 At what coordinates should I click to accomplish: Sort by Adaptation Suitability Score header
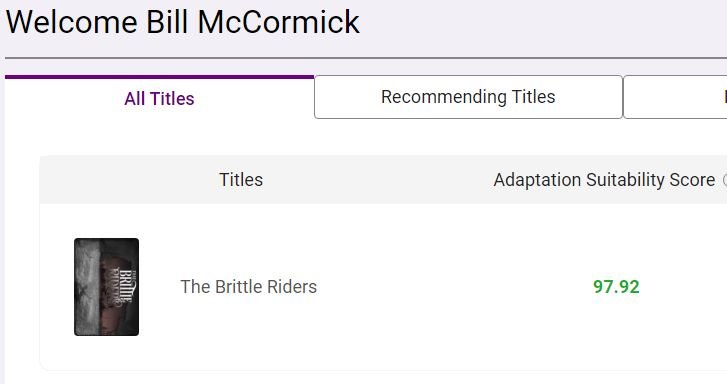tap(604, 180)
